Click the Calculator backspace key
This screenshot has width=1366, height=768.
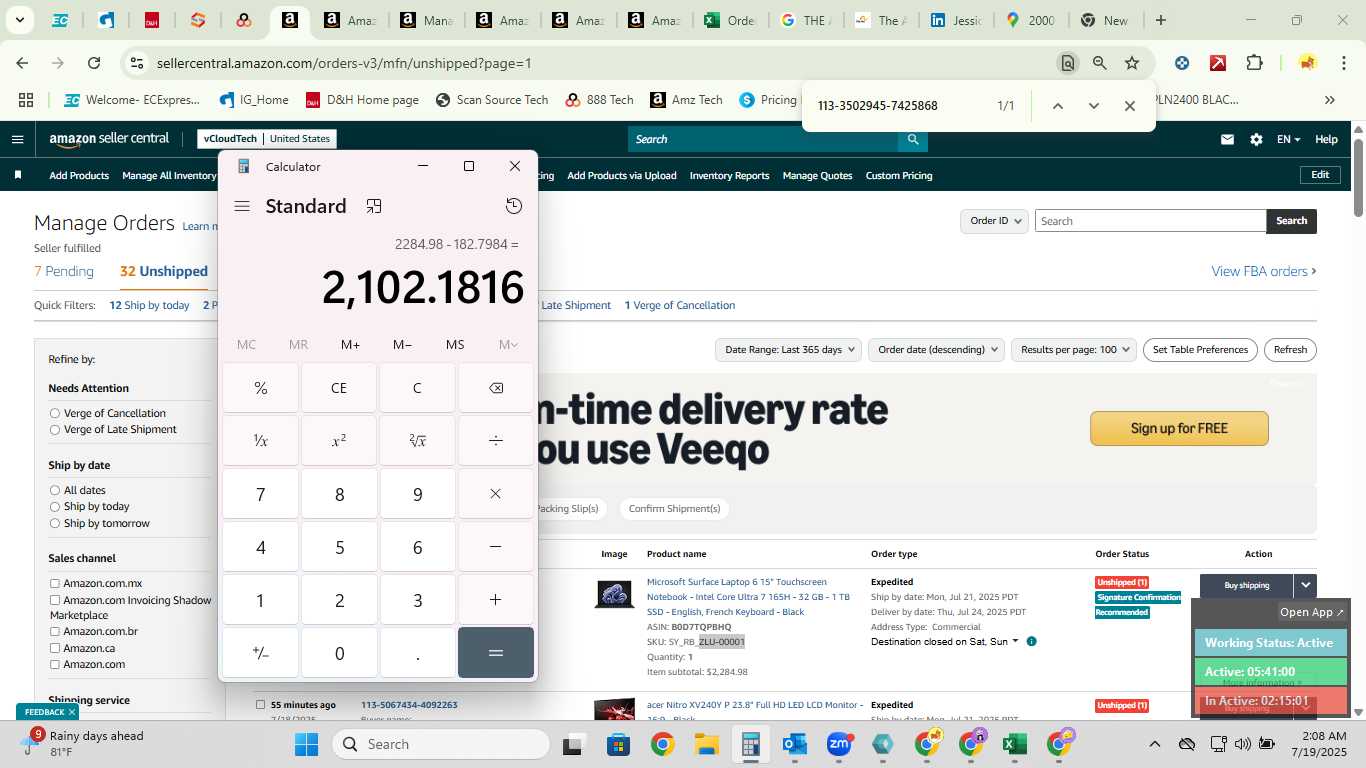click(x=496, y=388)
